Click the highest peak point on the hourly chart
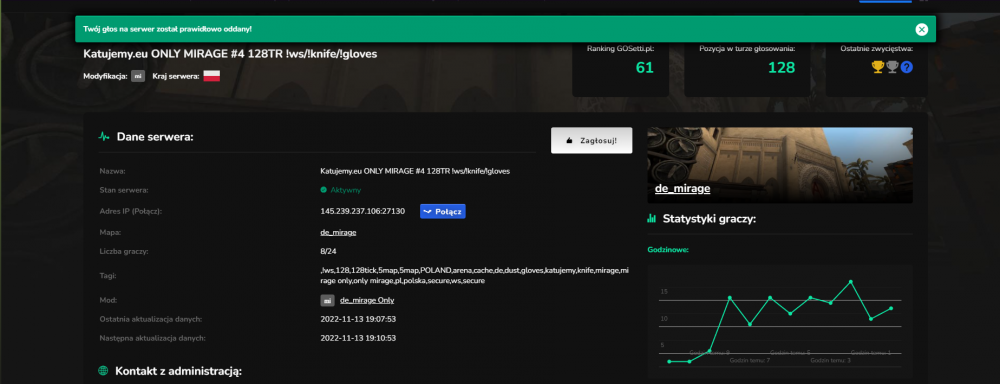This screenshot has height=384, width=1000. pyautogui.click(x=850, y=281)
